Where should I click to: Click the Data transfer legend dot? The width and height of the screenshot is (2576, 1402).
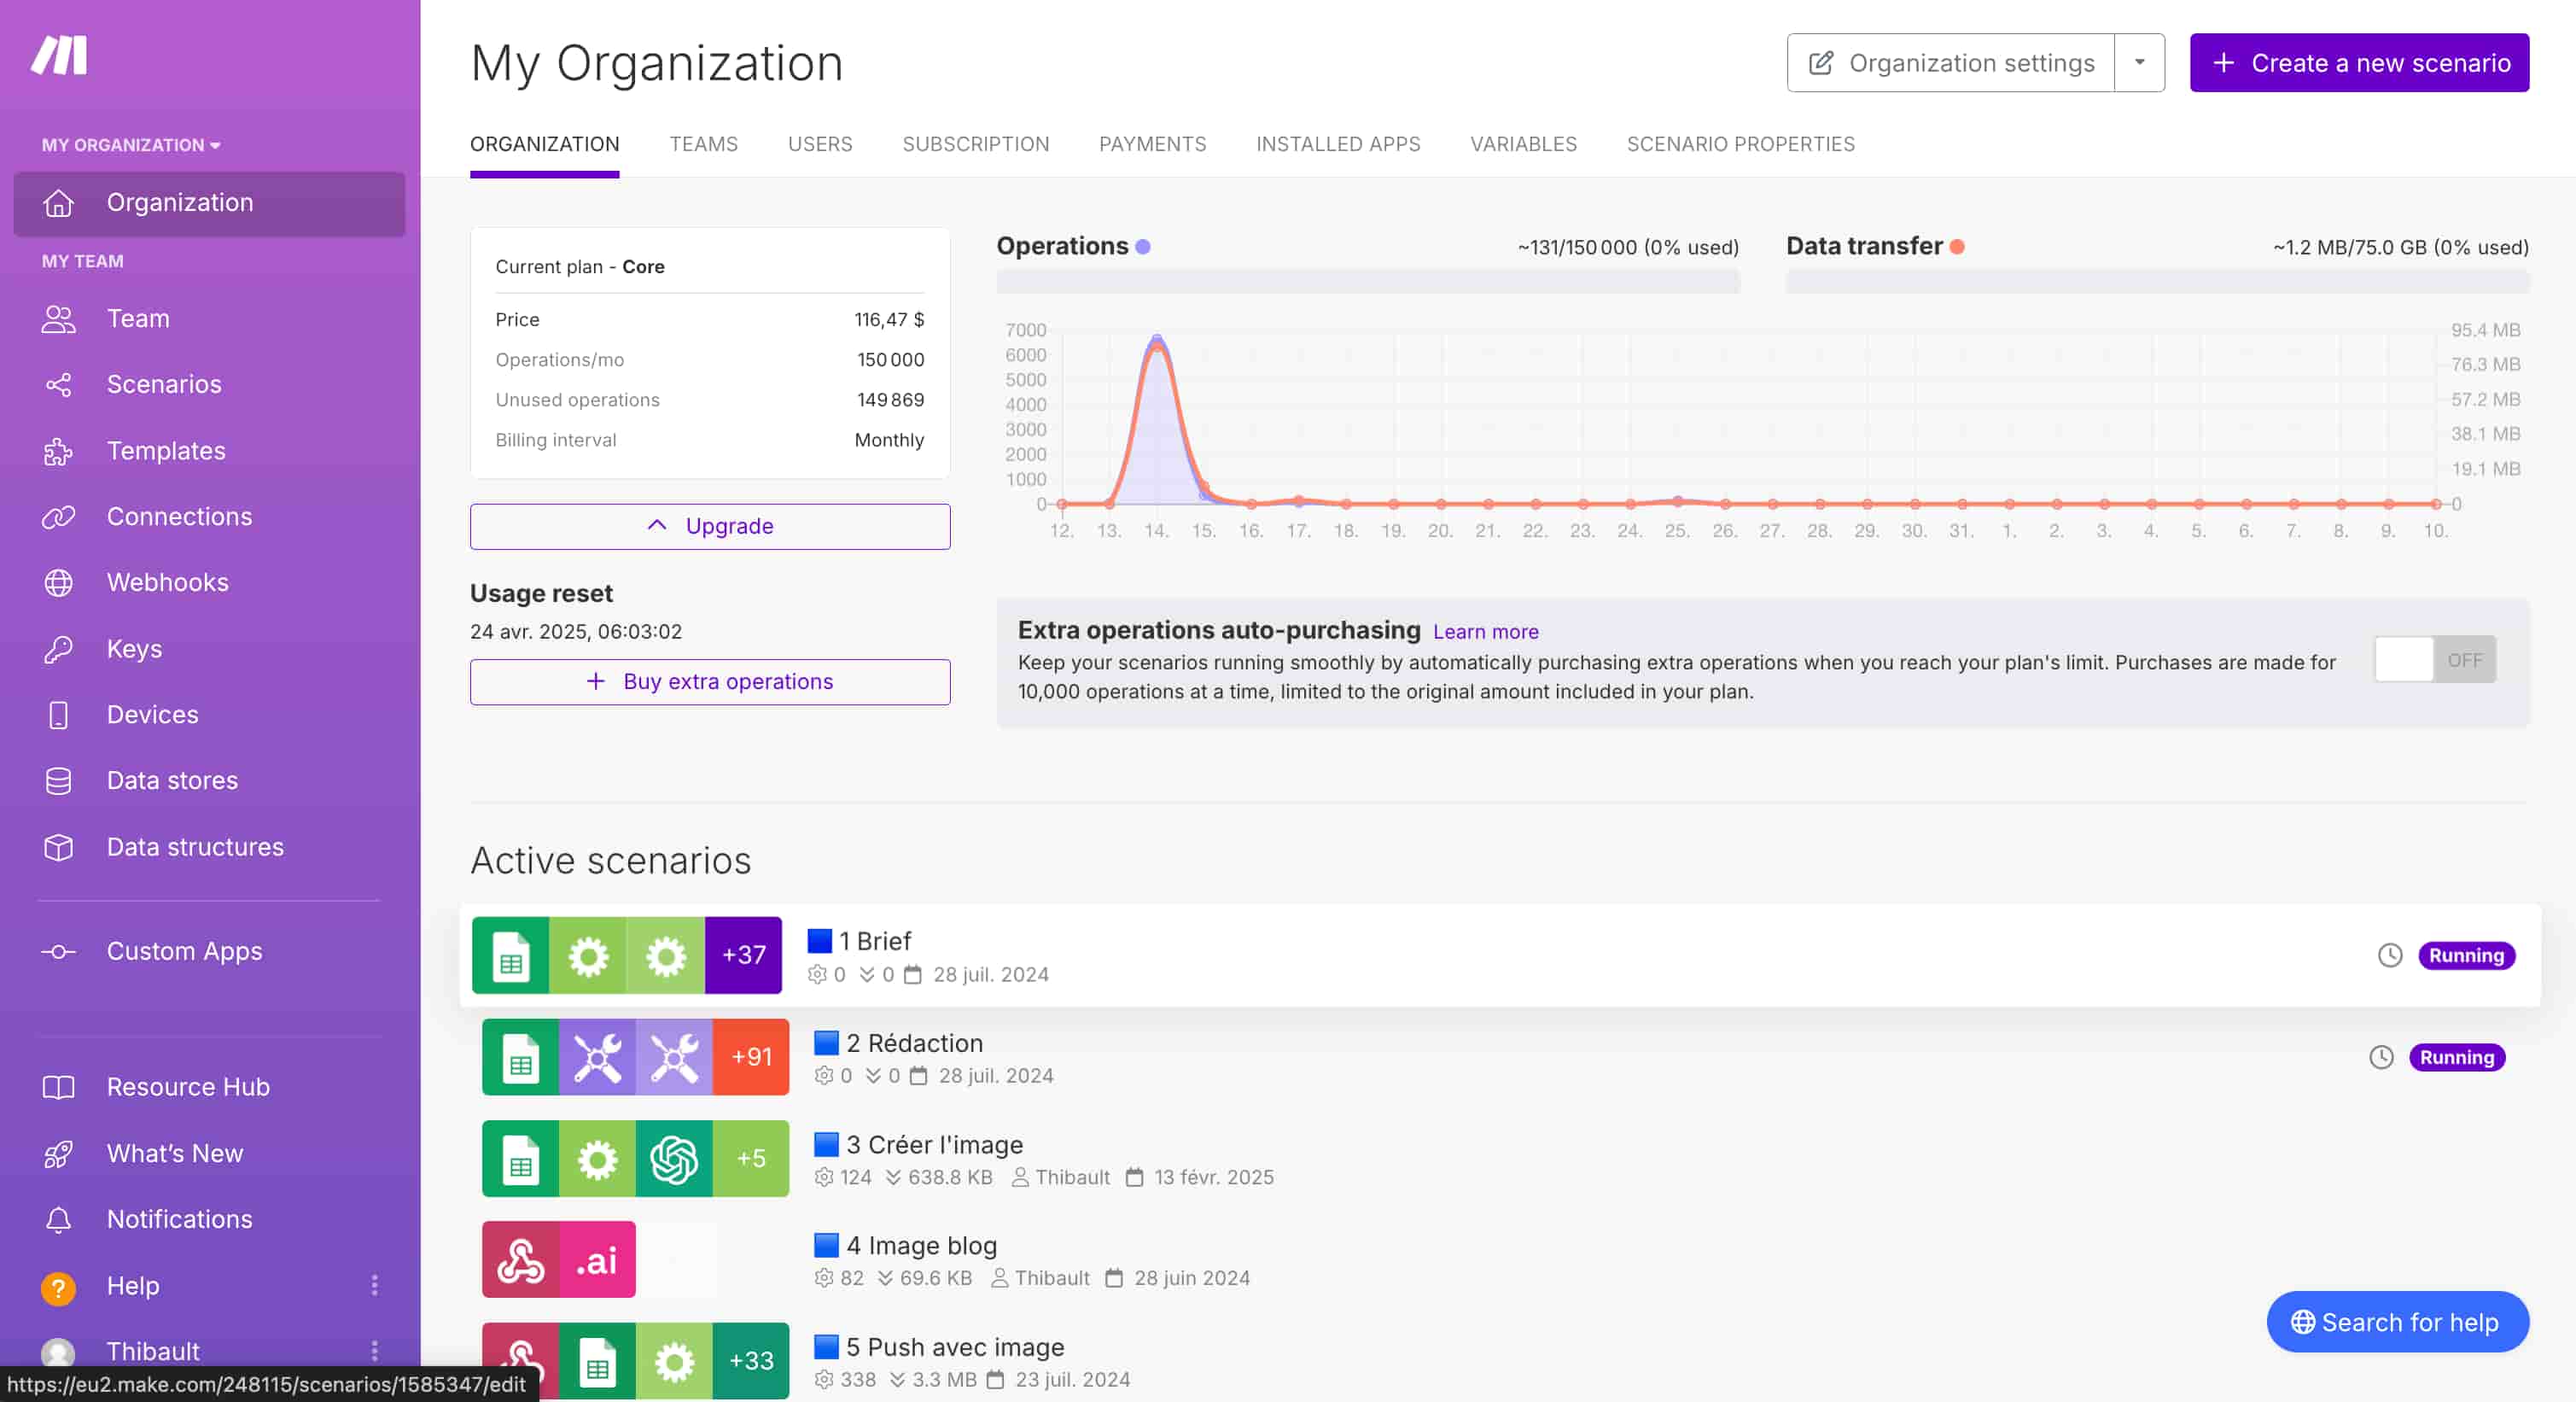tap(1957, 247)
